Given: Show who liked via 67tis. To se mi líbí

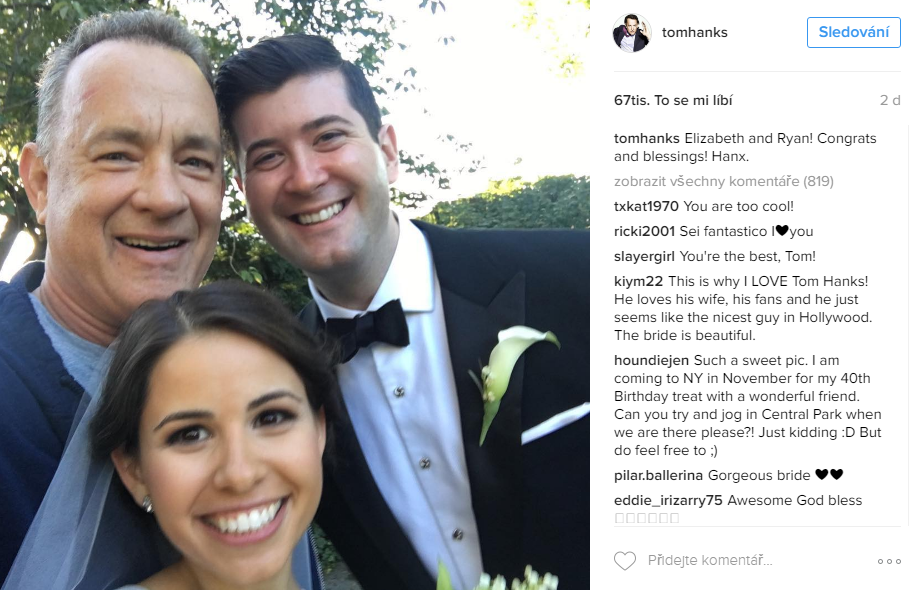Looking at the screenshot, I should pos(673,100).
